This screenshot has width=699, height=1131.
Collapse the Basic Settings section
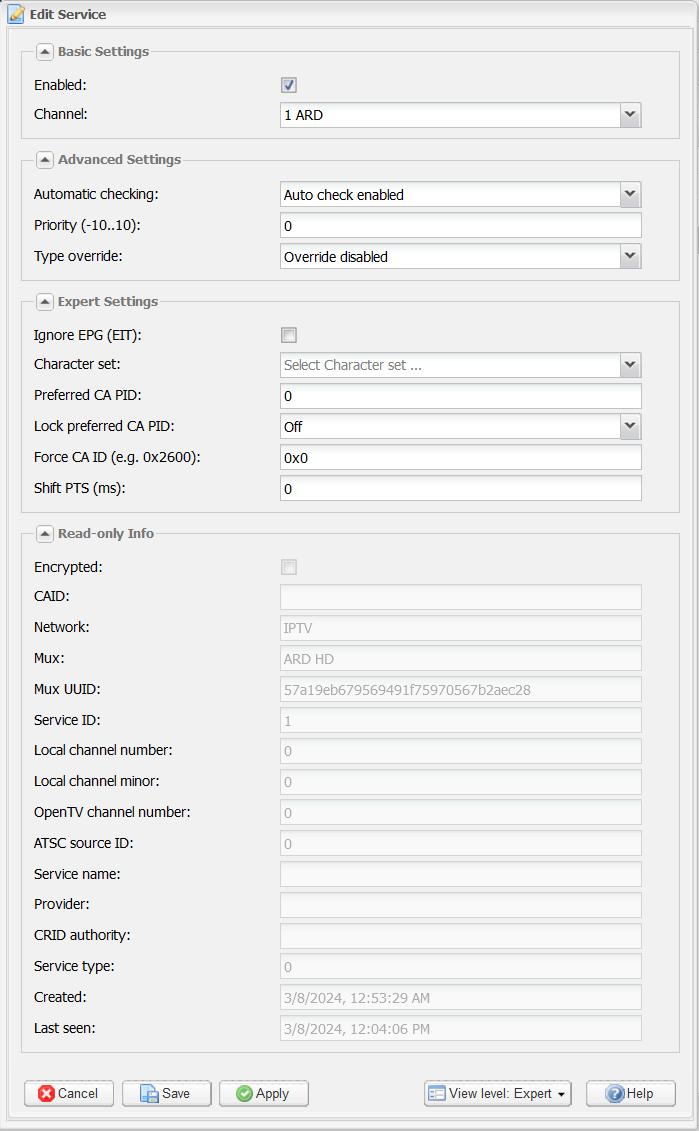(45, 52)
